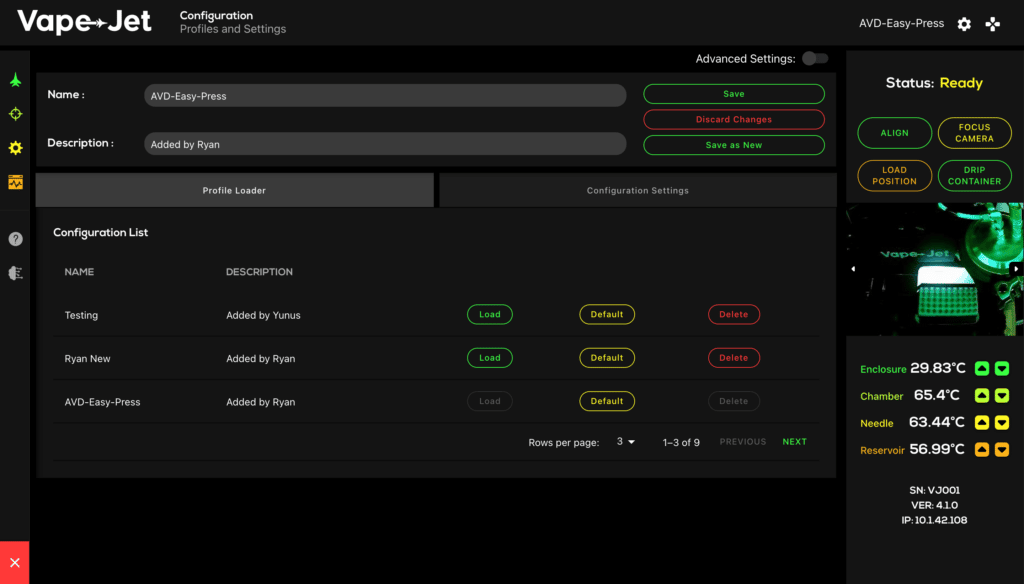Raise the Chamber temperature setpoint
This screenshot has height=584, width=1024.
pos(982,395)
